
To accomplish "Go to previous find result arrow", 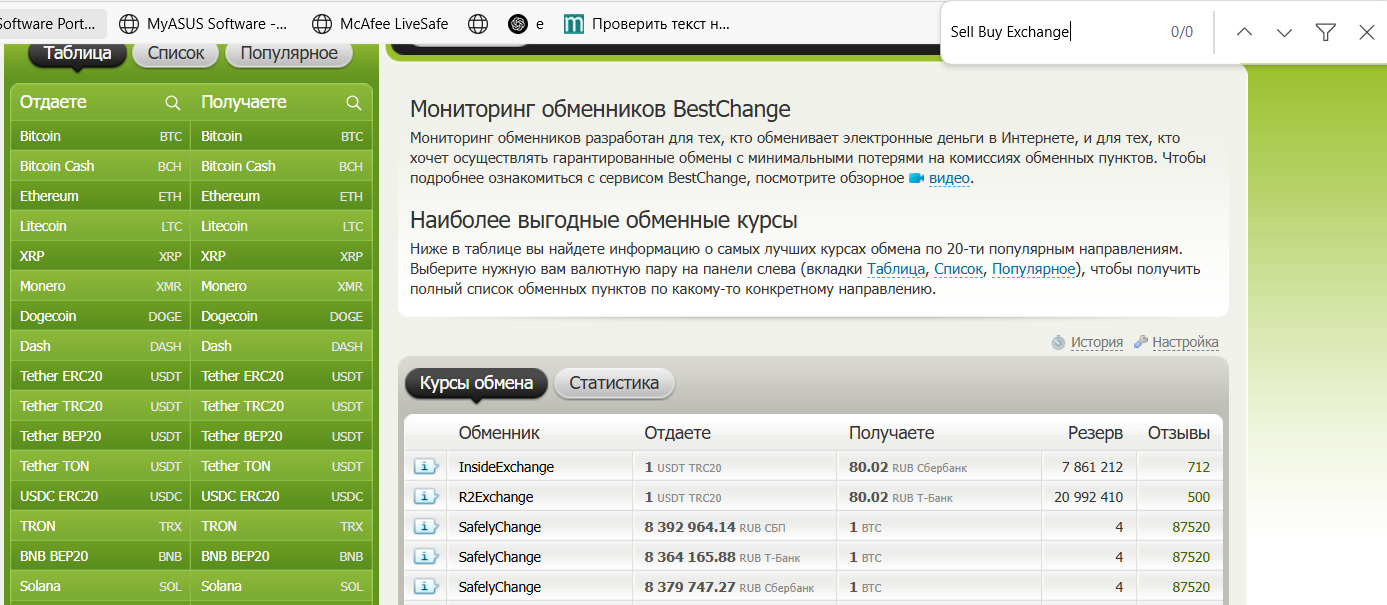I will [1244, 32].
